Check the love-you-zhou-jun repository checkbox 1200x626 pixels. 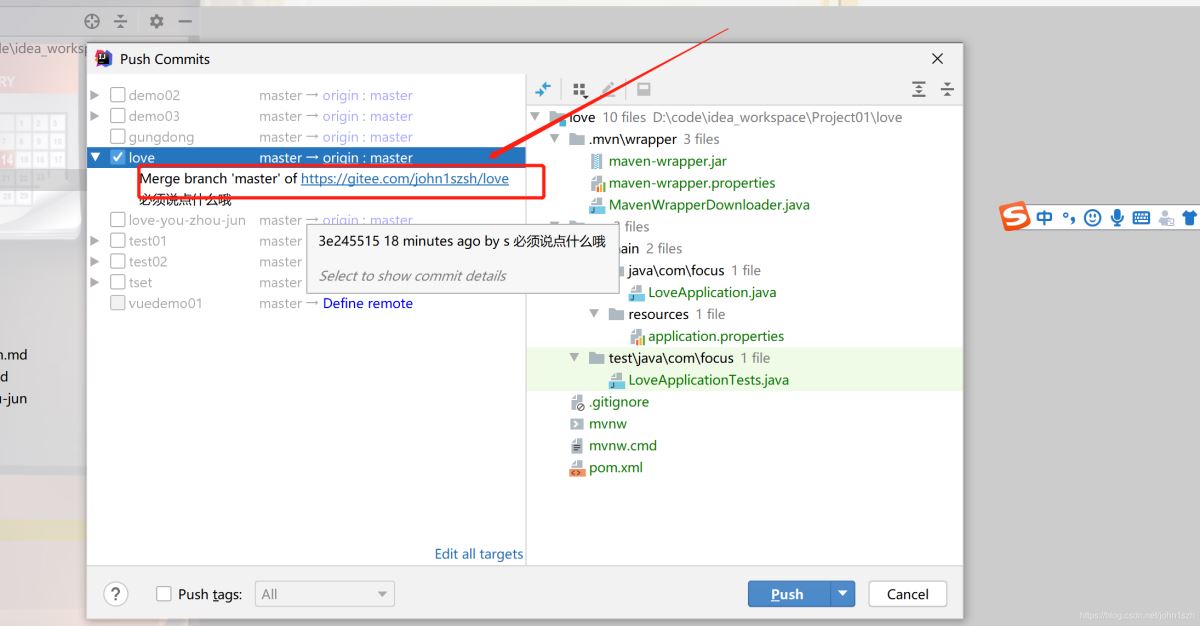118,220
